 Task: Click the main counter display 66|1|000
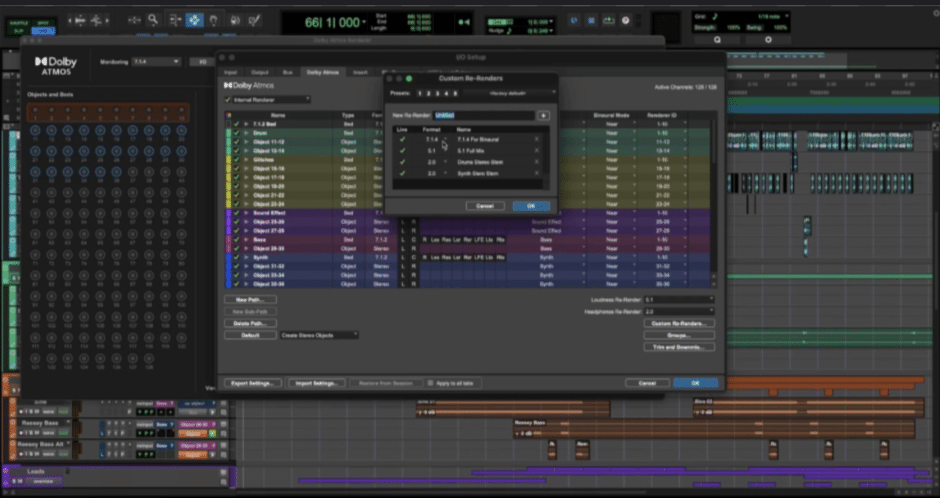click(333, 22)
